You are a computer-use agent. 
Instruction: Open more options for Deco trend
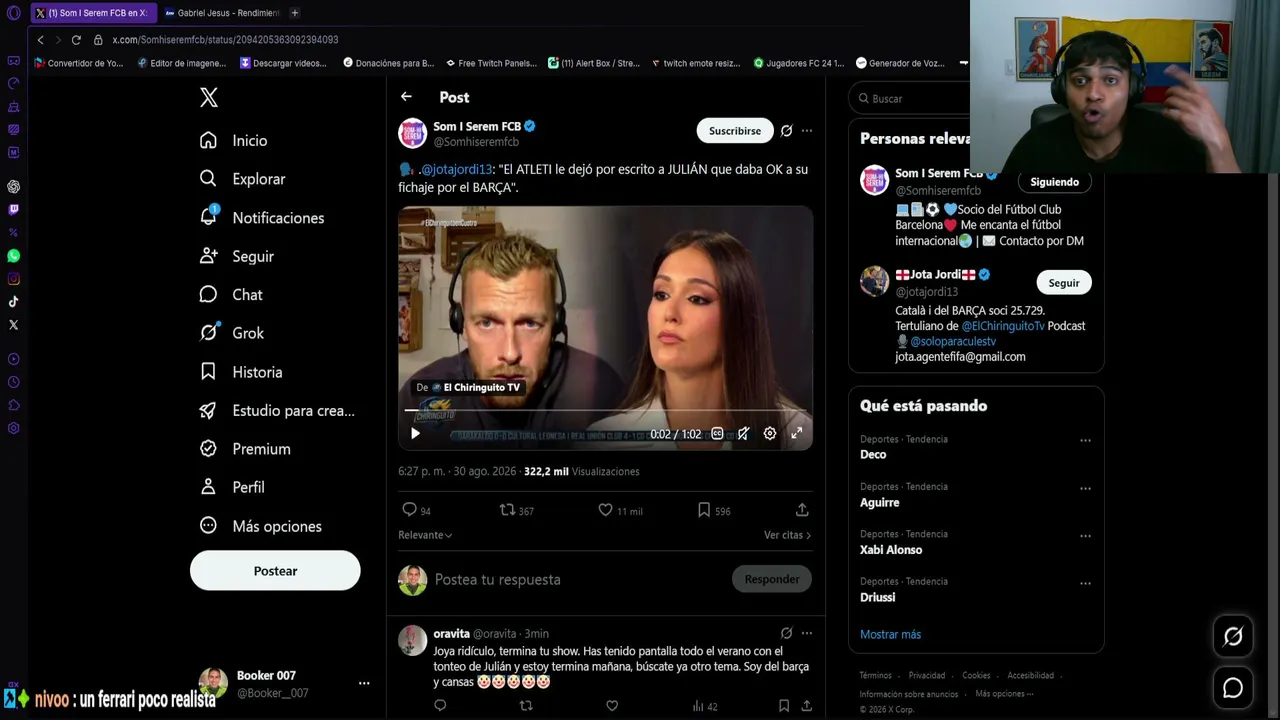[x=1085, y=440]
